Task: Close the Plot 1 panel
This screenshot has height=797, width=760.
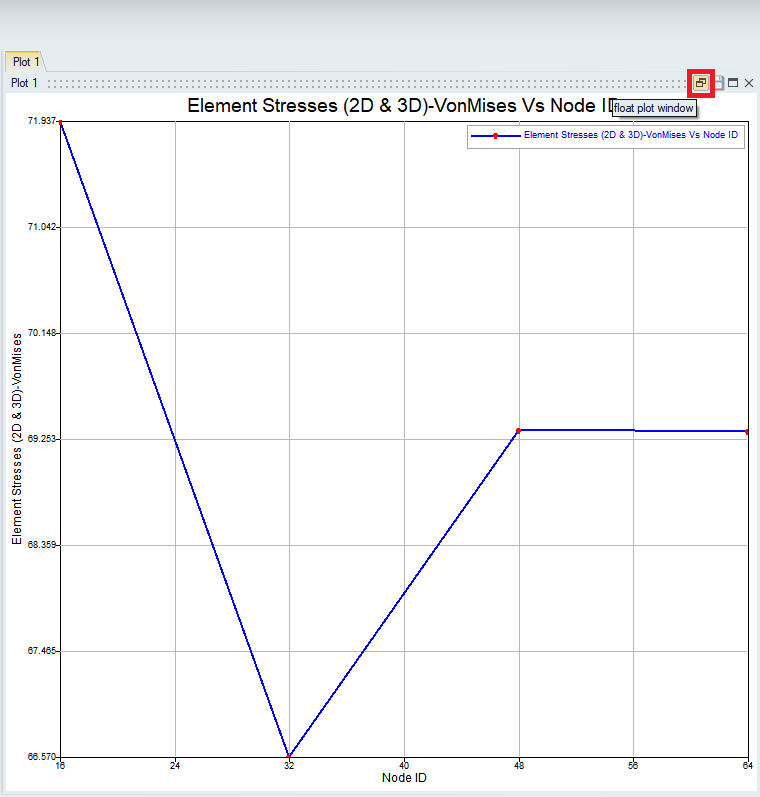Action: click(748, 83)
